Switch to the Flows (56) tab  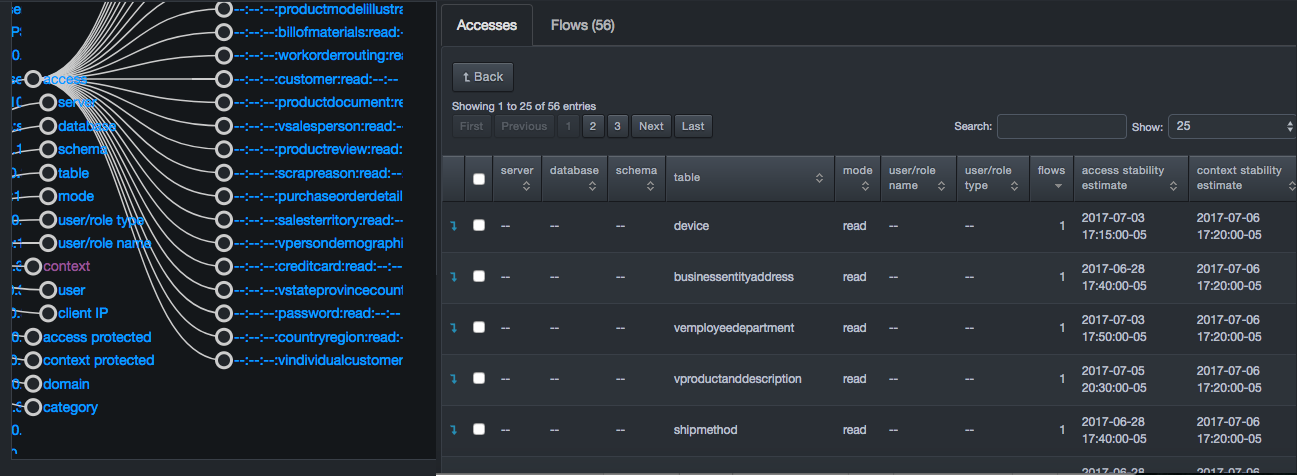(582, 25)
